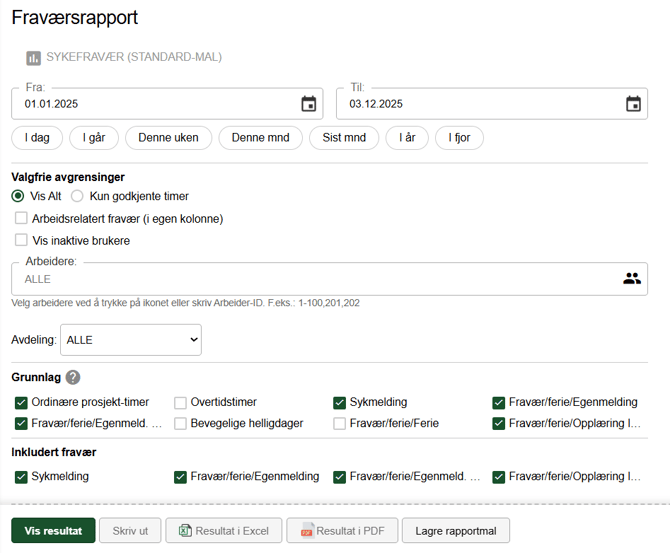This screenshot has width=670, height=553.
Task: Select the Kun godkjente timer radio button
Action: (x=77, y=197)
